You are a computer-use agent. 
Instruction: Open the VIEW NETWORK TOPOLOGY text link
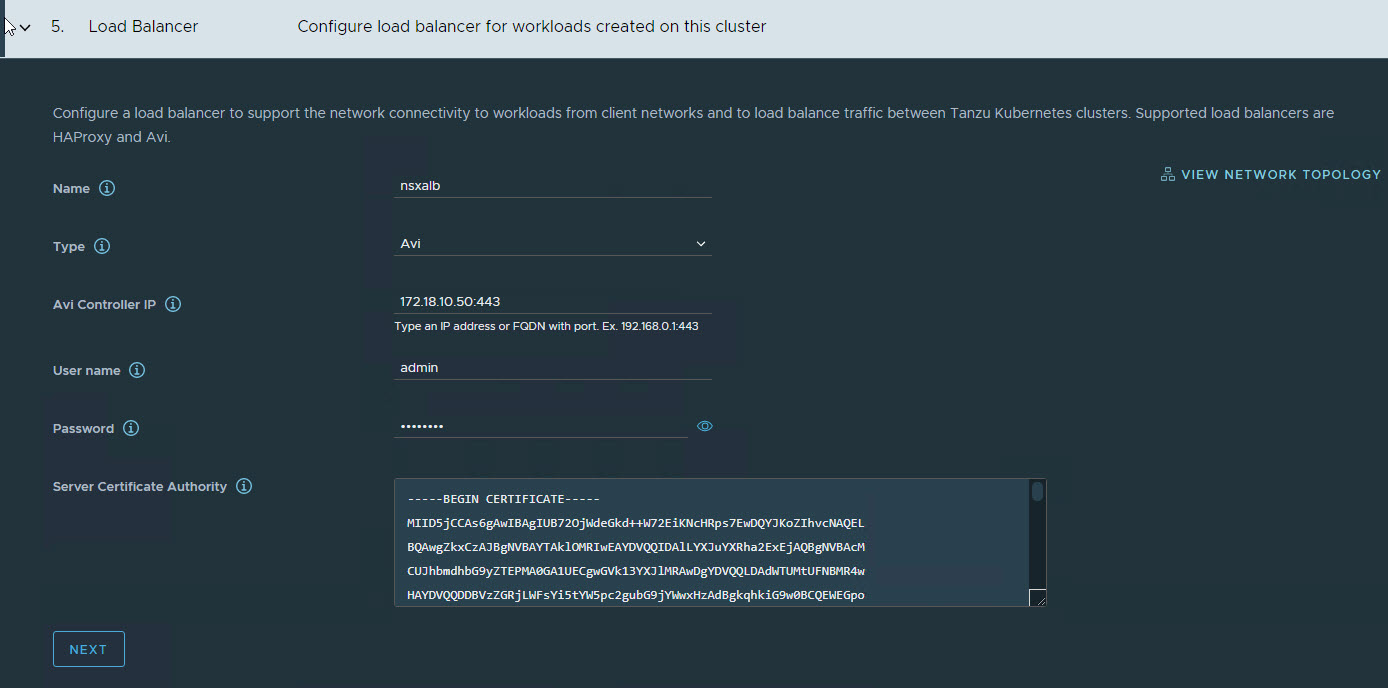point(1280,174)
